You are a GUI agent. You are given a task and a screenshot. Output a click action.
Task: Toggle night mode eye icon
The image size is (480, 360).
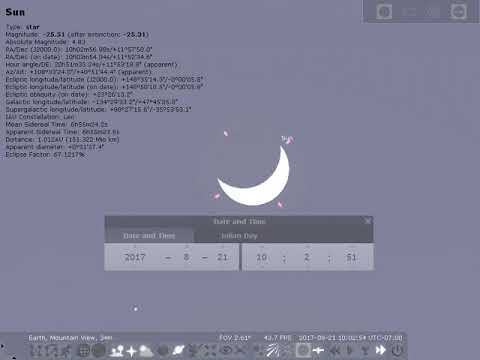coord(227,350)
